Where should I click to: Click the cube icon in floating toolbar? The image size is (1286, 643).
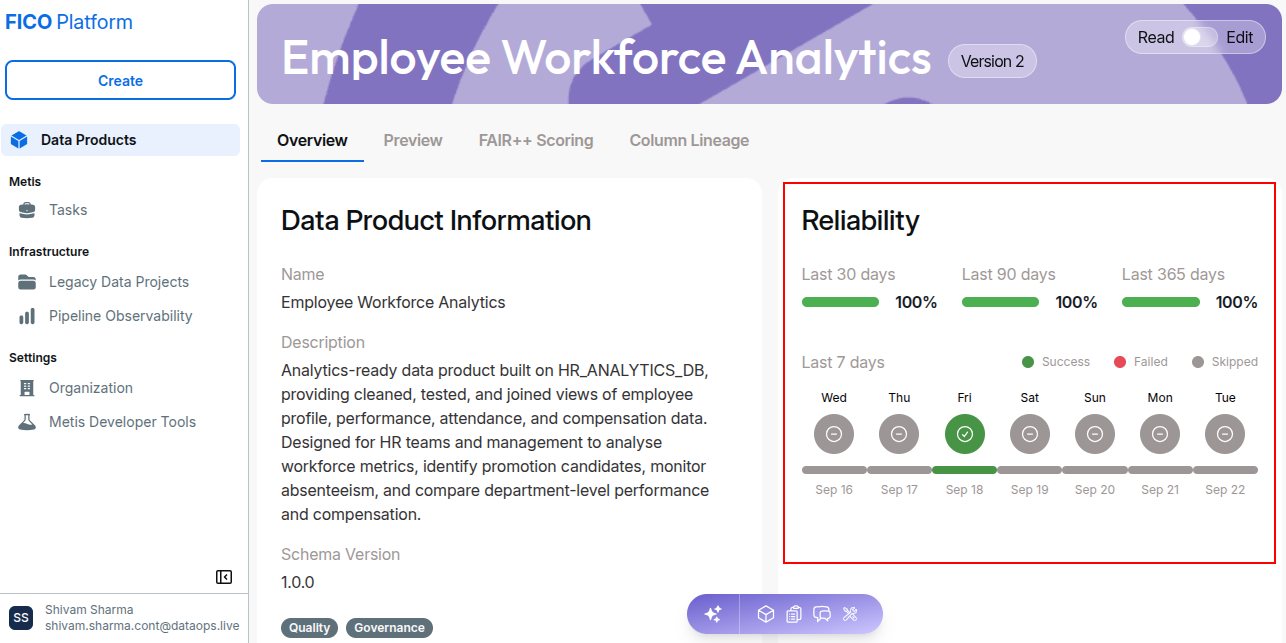tap(766, 614)
